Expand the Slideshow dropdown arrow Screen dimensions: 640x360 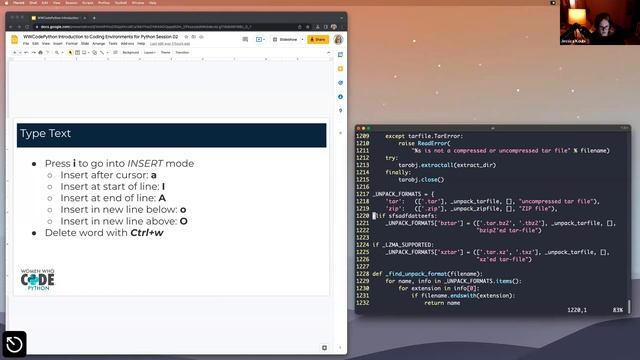click(302, 40)
